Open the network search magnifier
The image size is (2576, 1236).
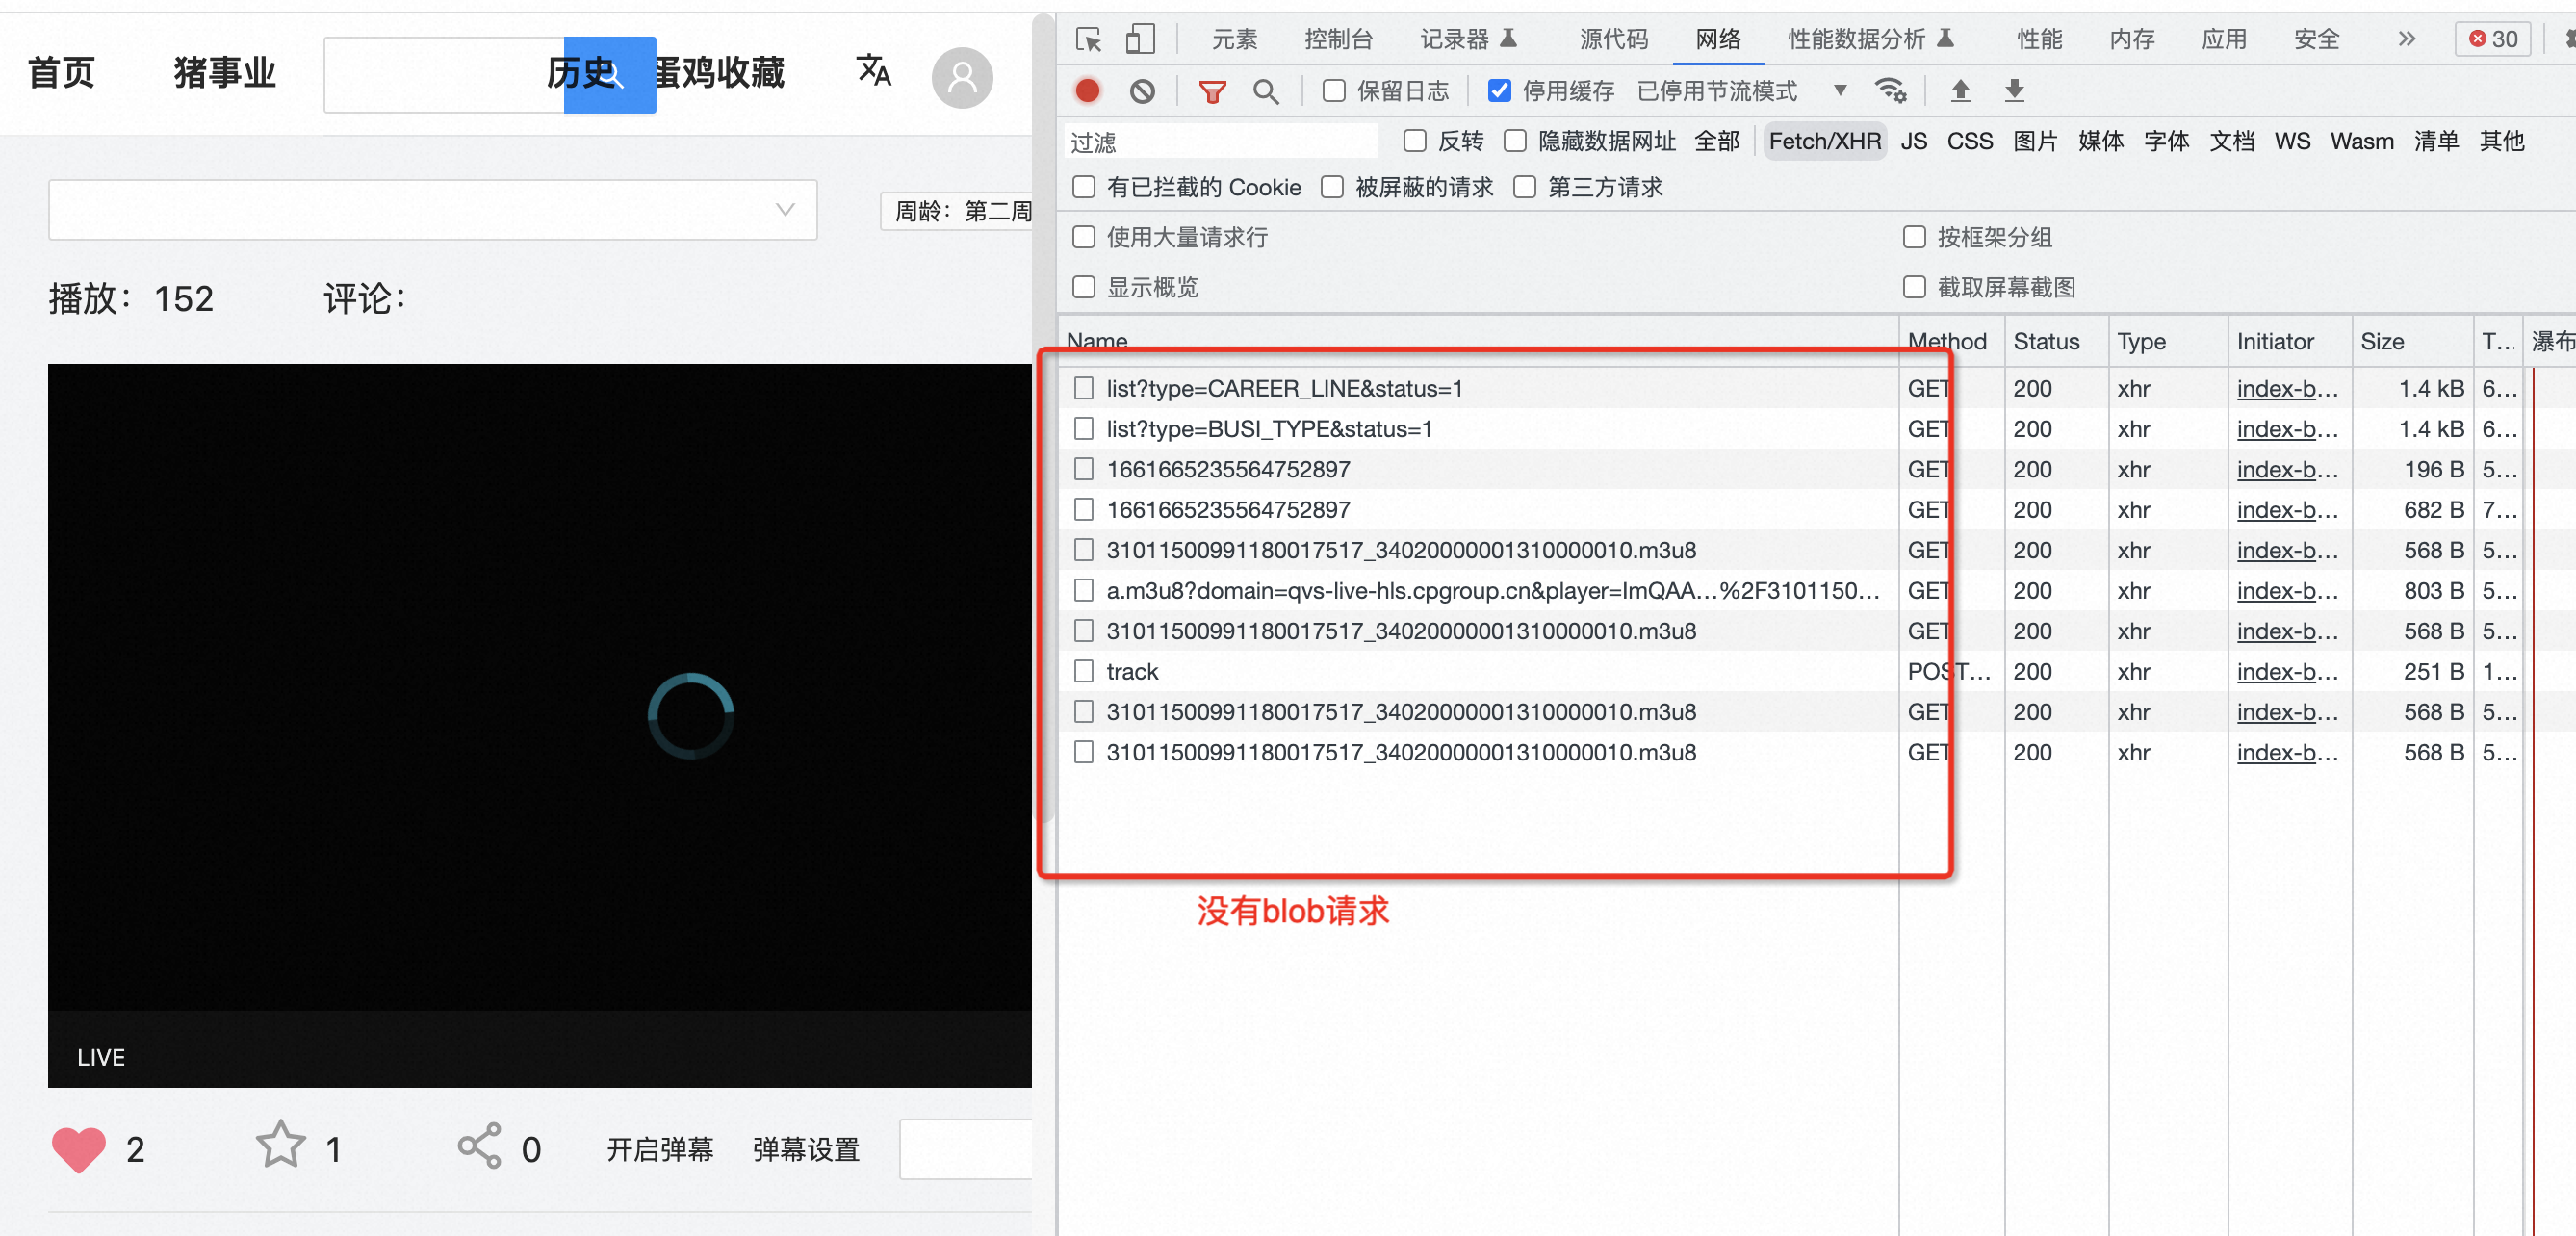point(1265,92)
